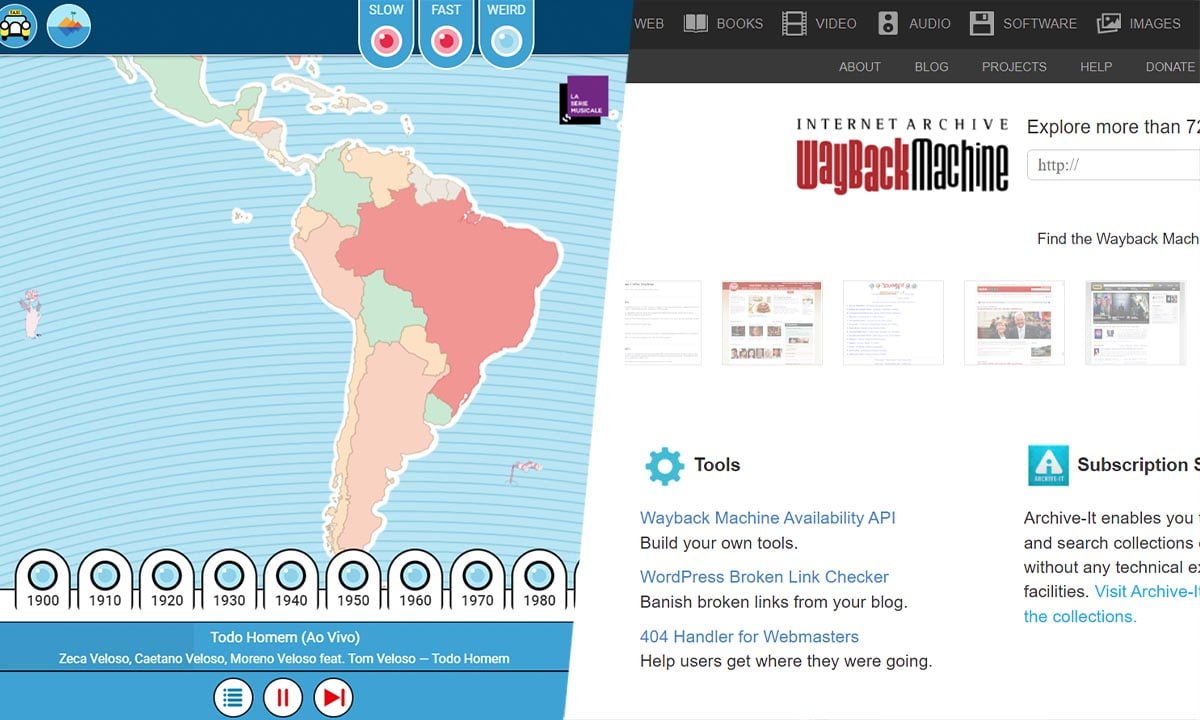
Task: Open the BOOKS section in Internet Archive
Action: [740, 23]
